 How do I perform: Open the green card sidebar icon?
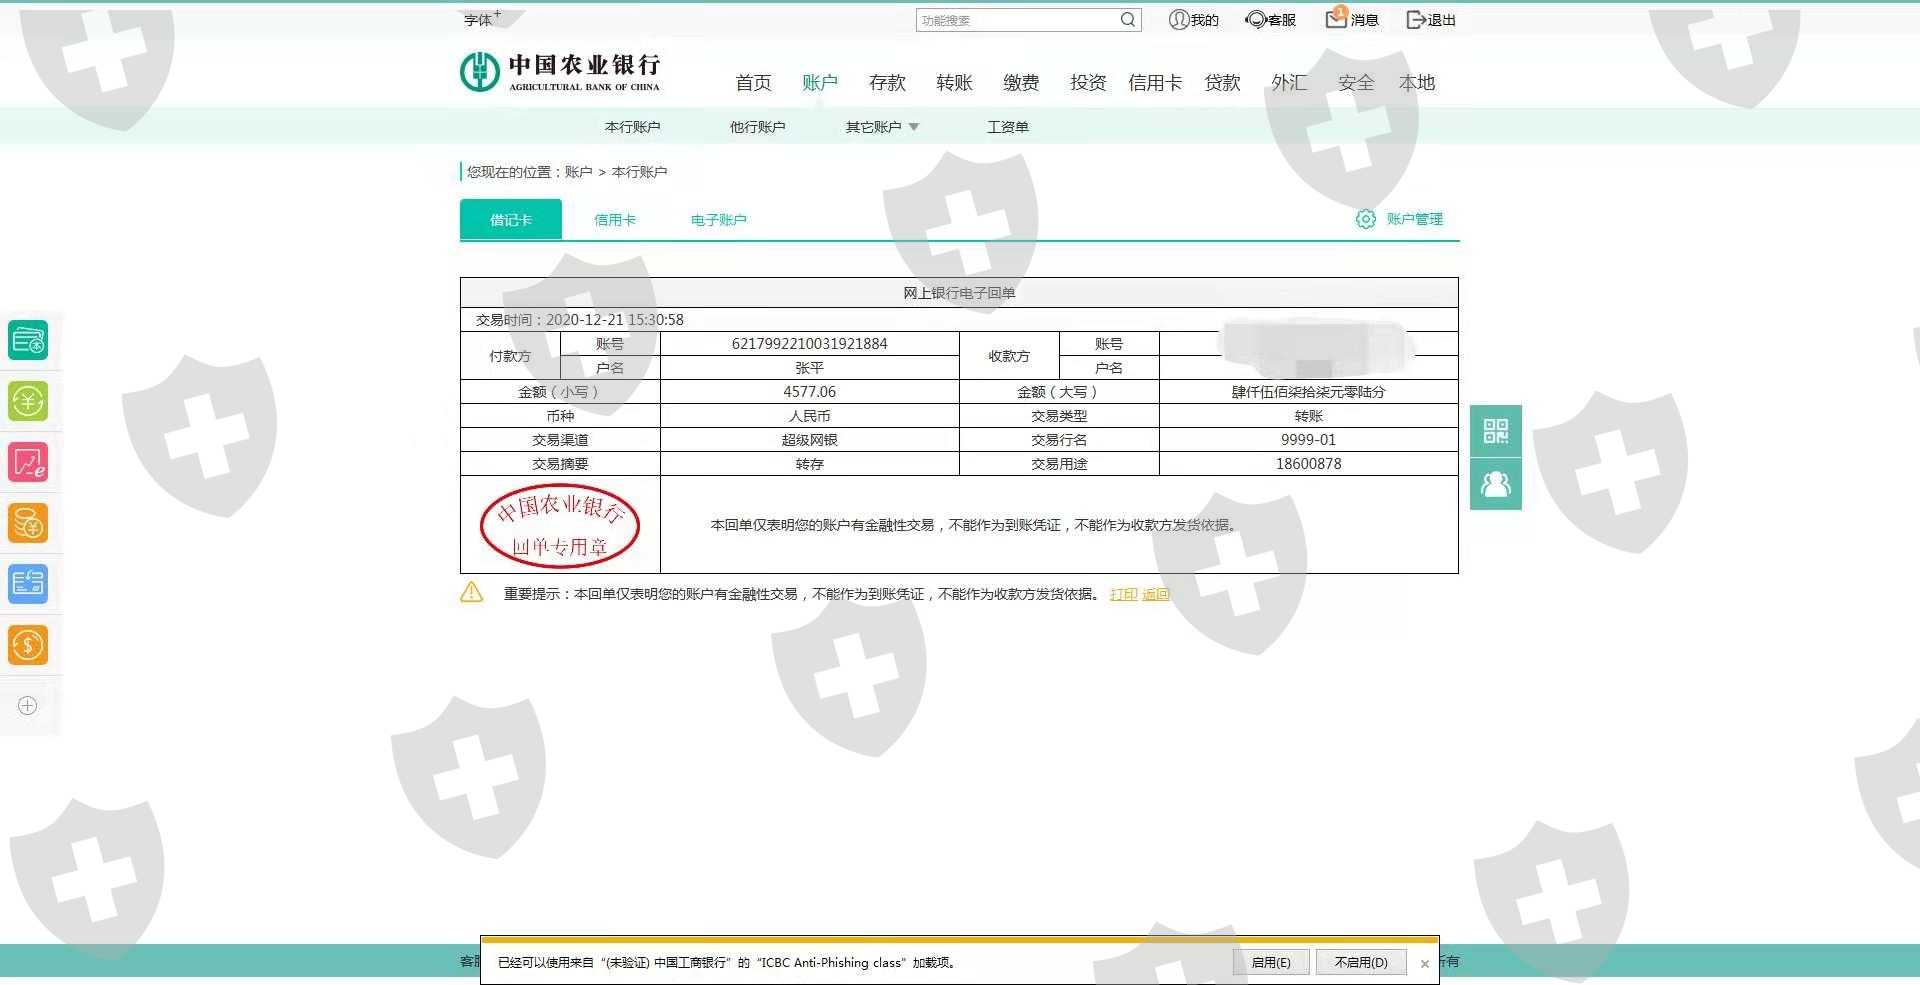coord(28,340)
